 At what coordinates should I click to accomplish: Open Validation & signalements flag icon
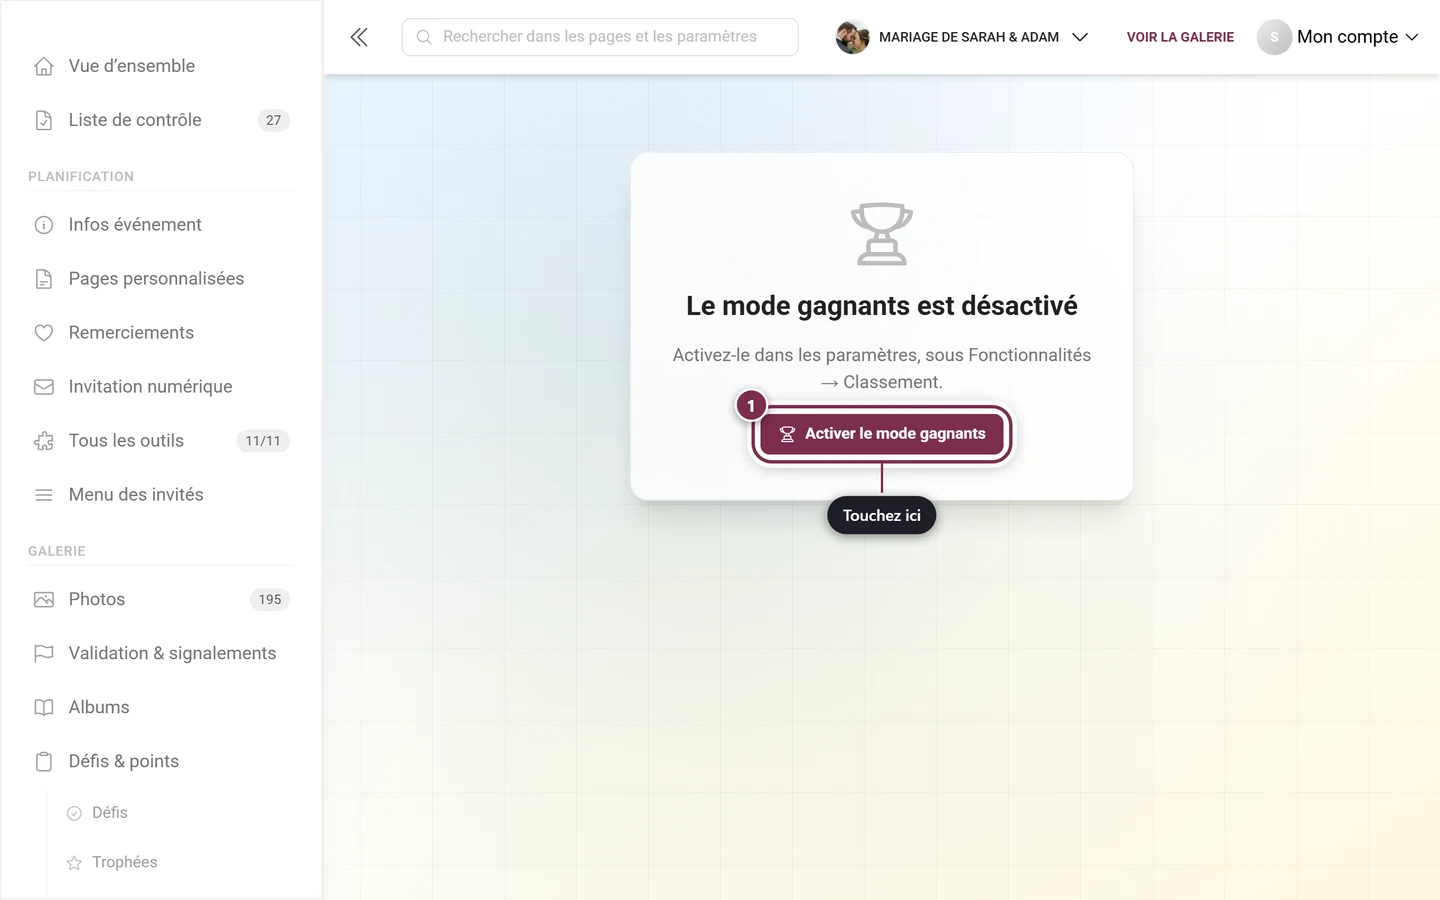pos(44,654)
